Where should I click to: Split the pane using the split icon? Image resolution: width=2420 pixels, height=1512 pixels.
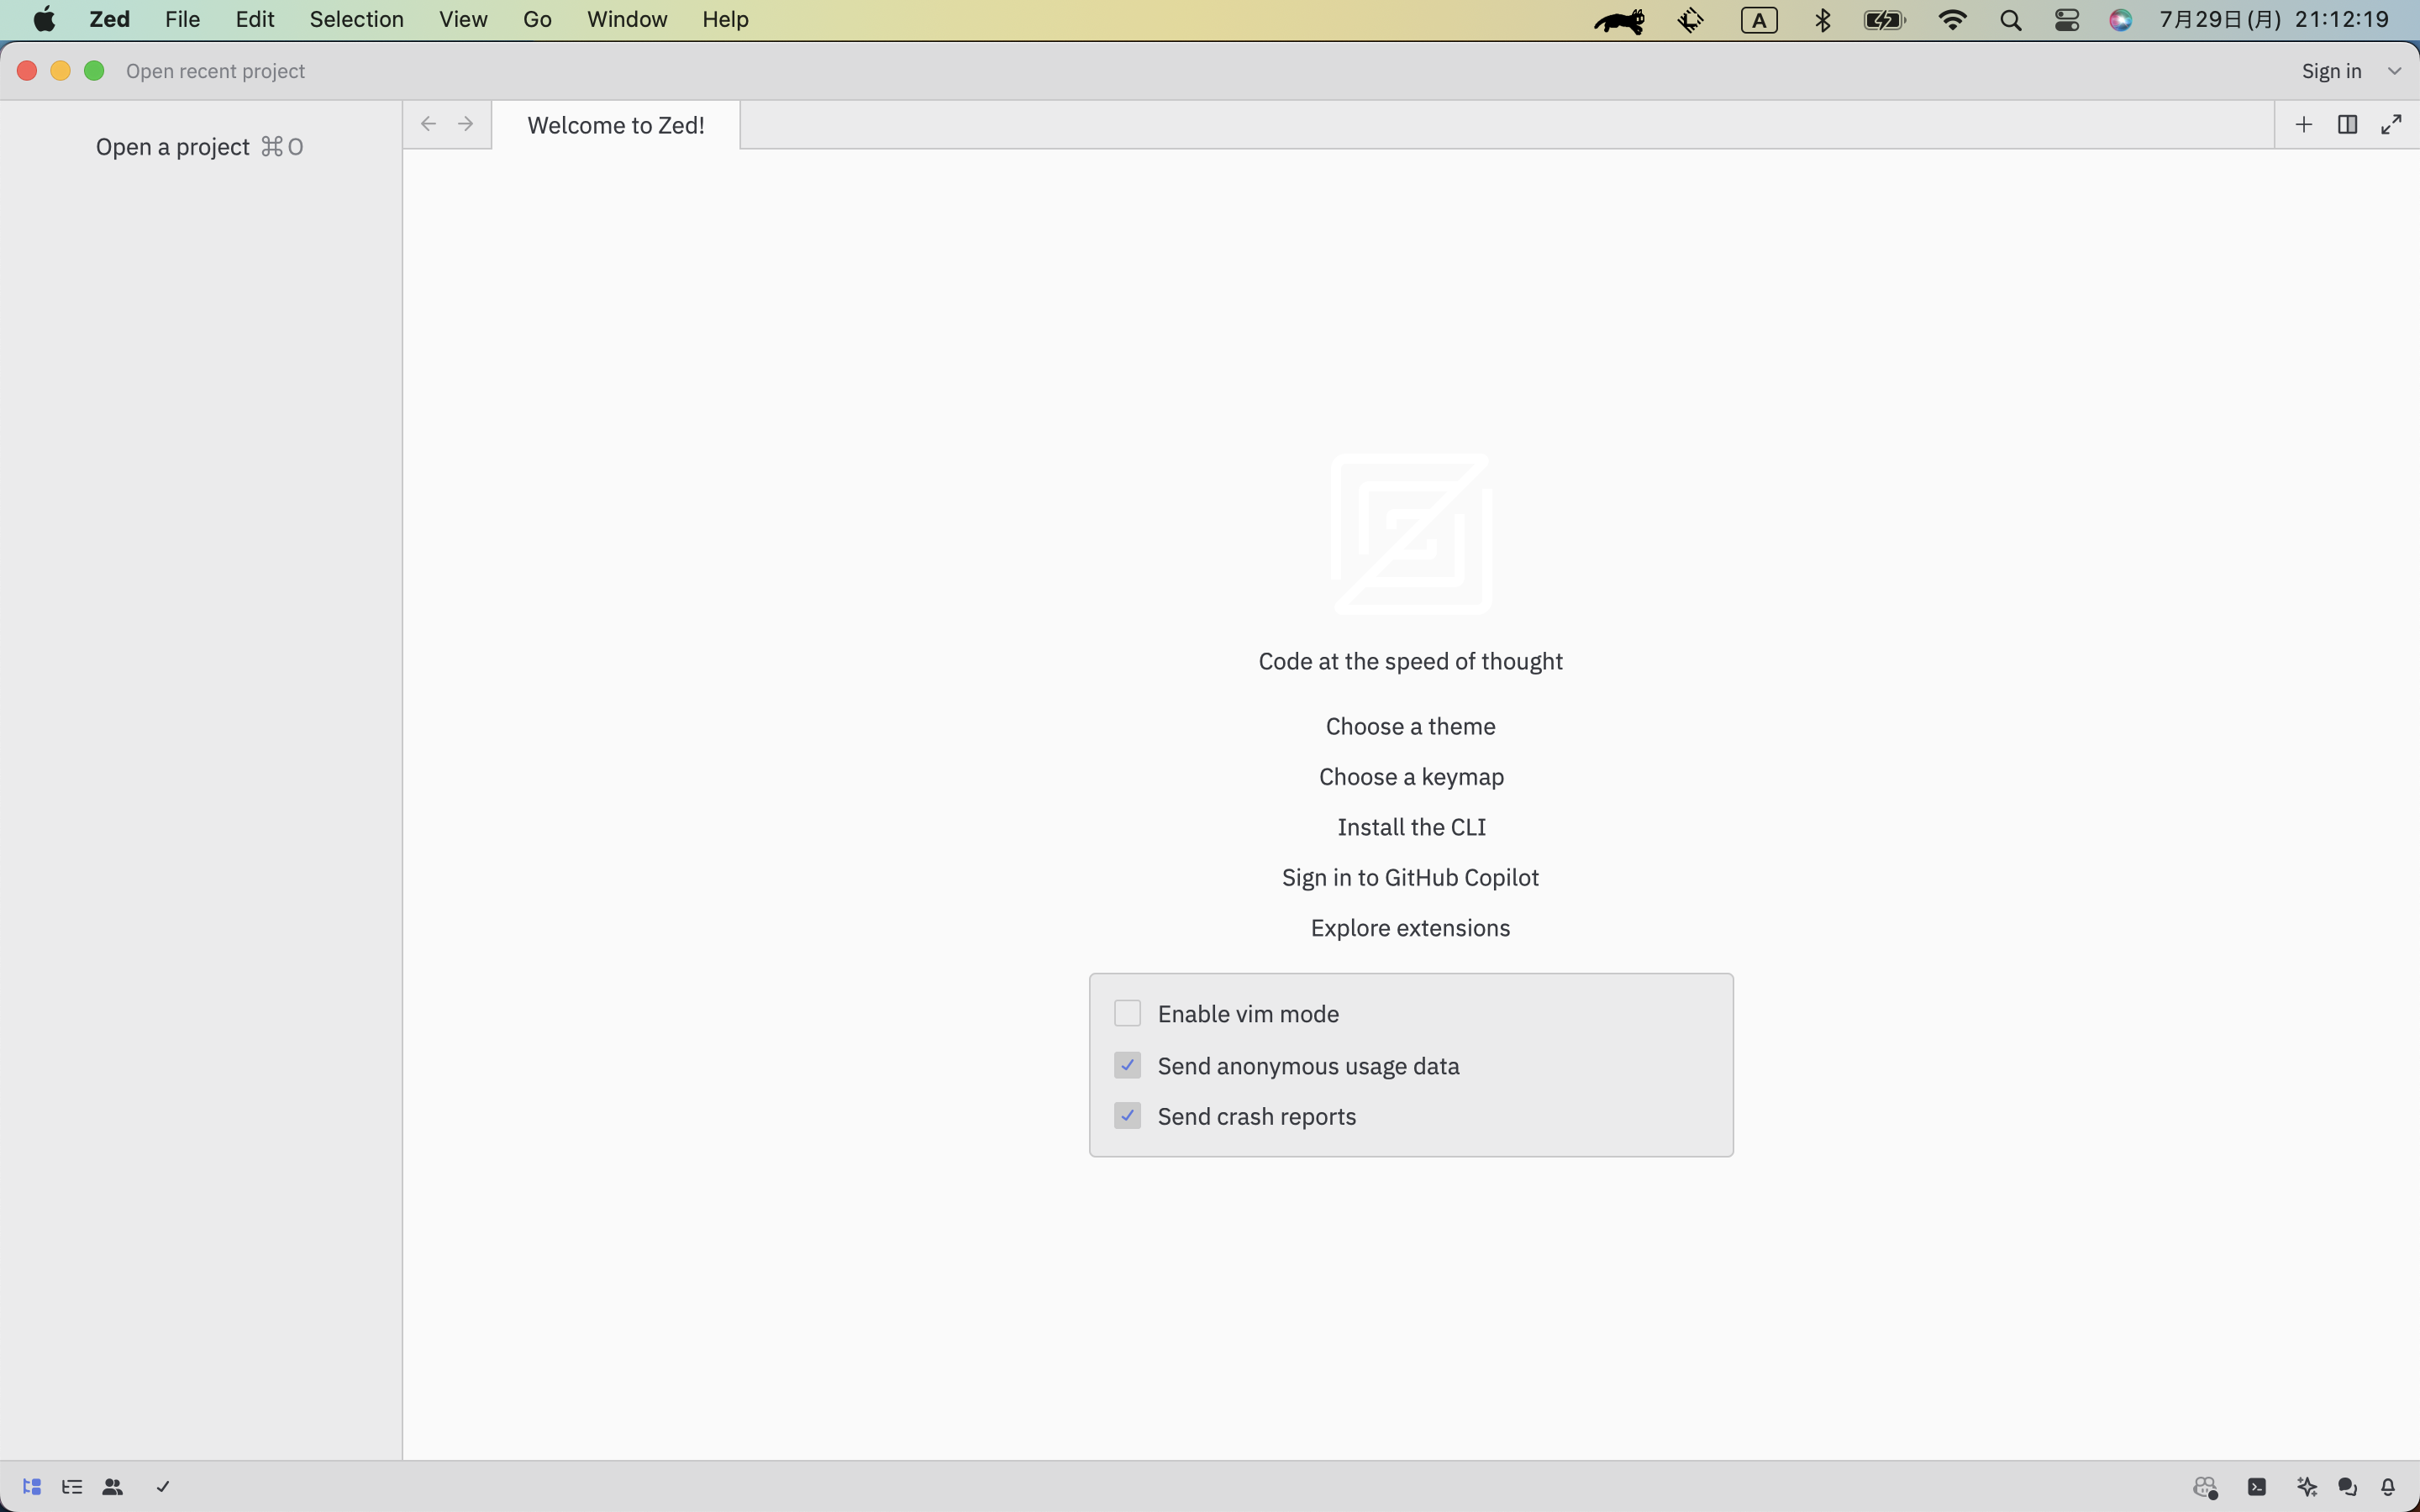(x=2347, y=124)
